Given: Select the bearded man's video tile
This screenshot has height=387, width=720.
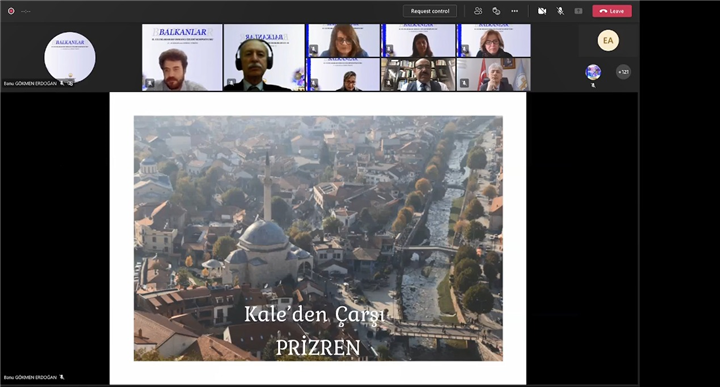Looking at the screenshot, I should click(182, 57).
